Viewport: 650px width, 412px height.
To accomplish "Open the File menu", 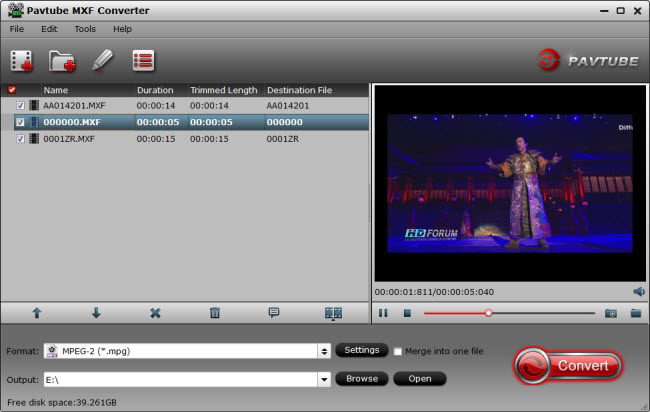I will coord(17,29).
